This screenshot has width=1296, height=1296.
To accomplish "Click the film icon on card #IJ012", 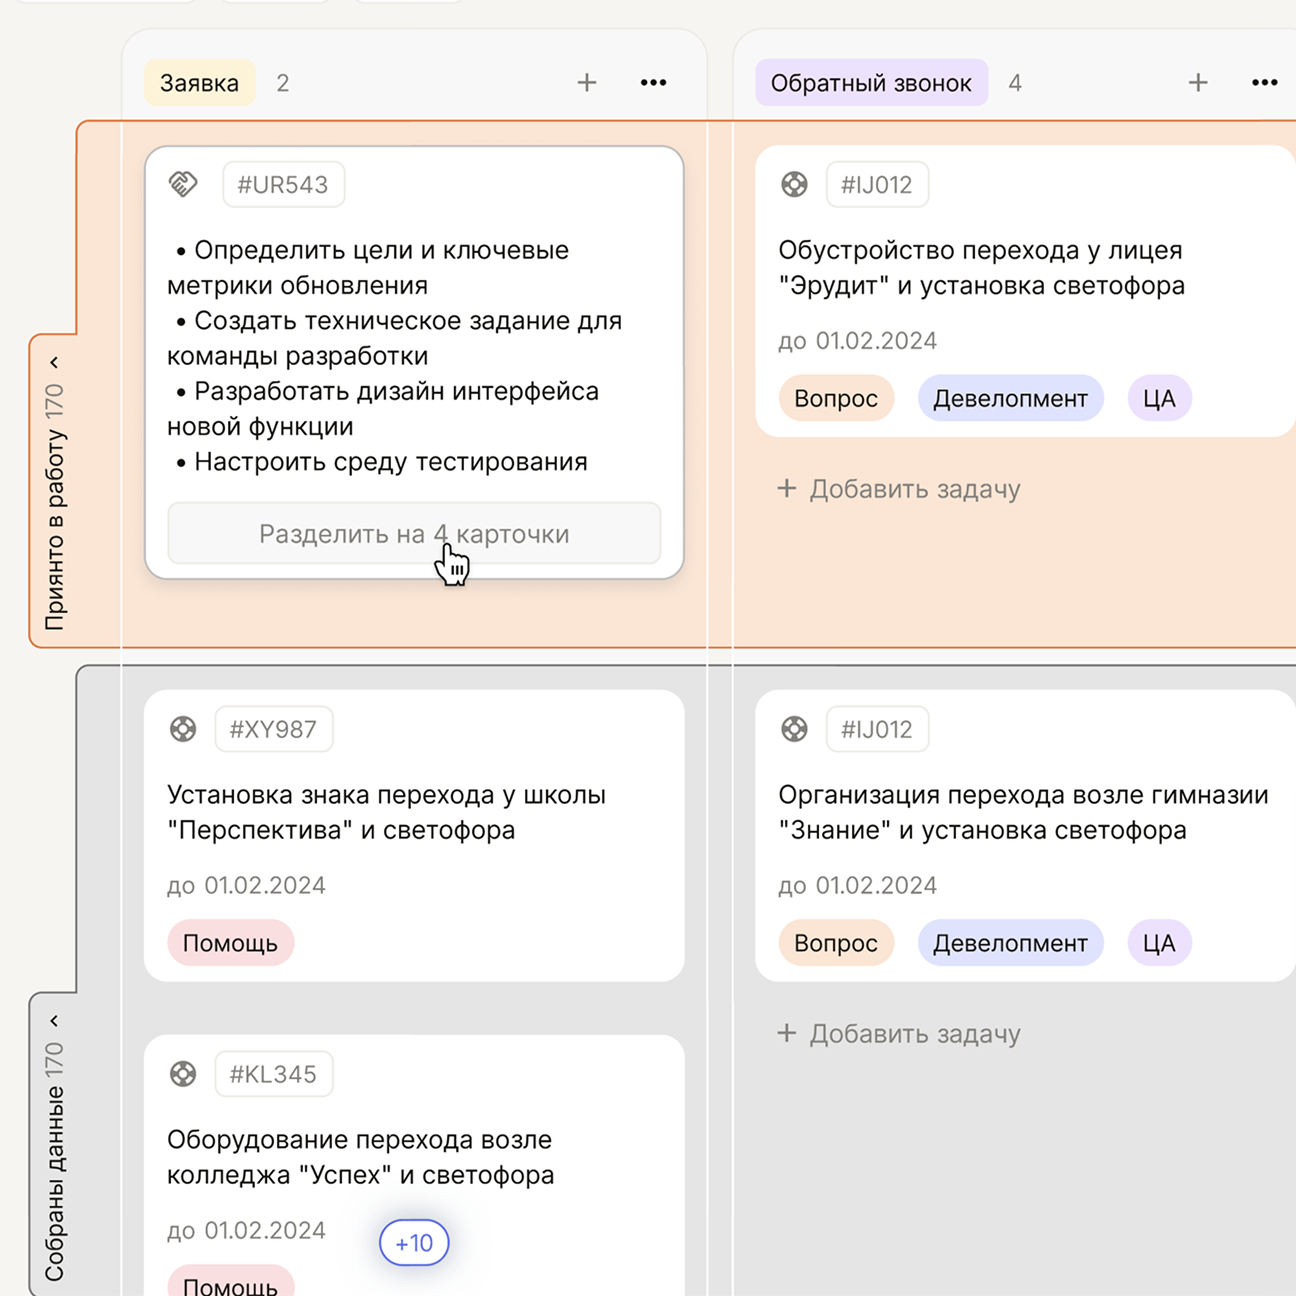I will [x=794, y=184].
